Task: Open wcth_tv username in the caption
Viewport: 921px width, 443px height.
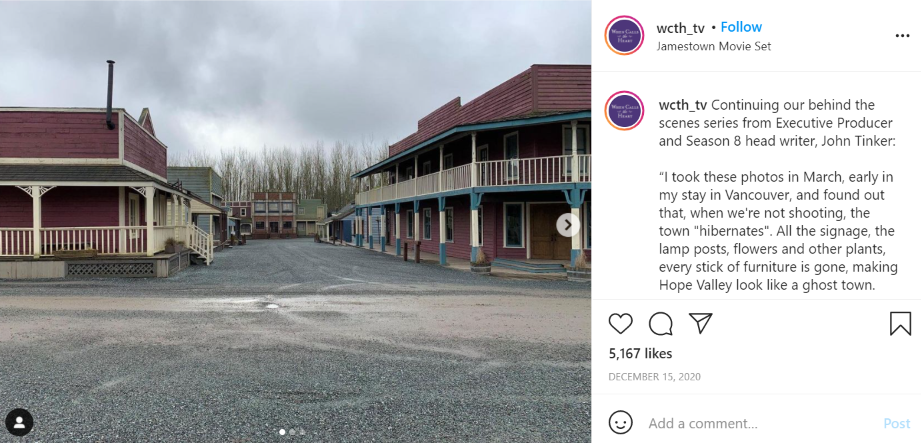Action: pyautogui.click(x=683, y=105)
